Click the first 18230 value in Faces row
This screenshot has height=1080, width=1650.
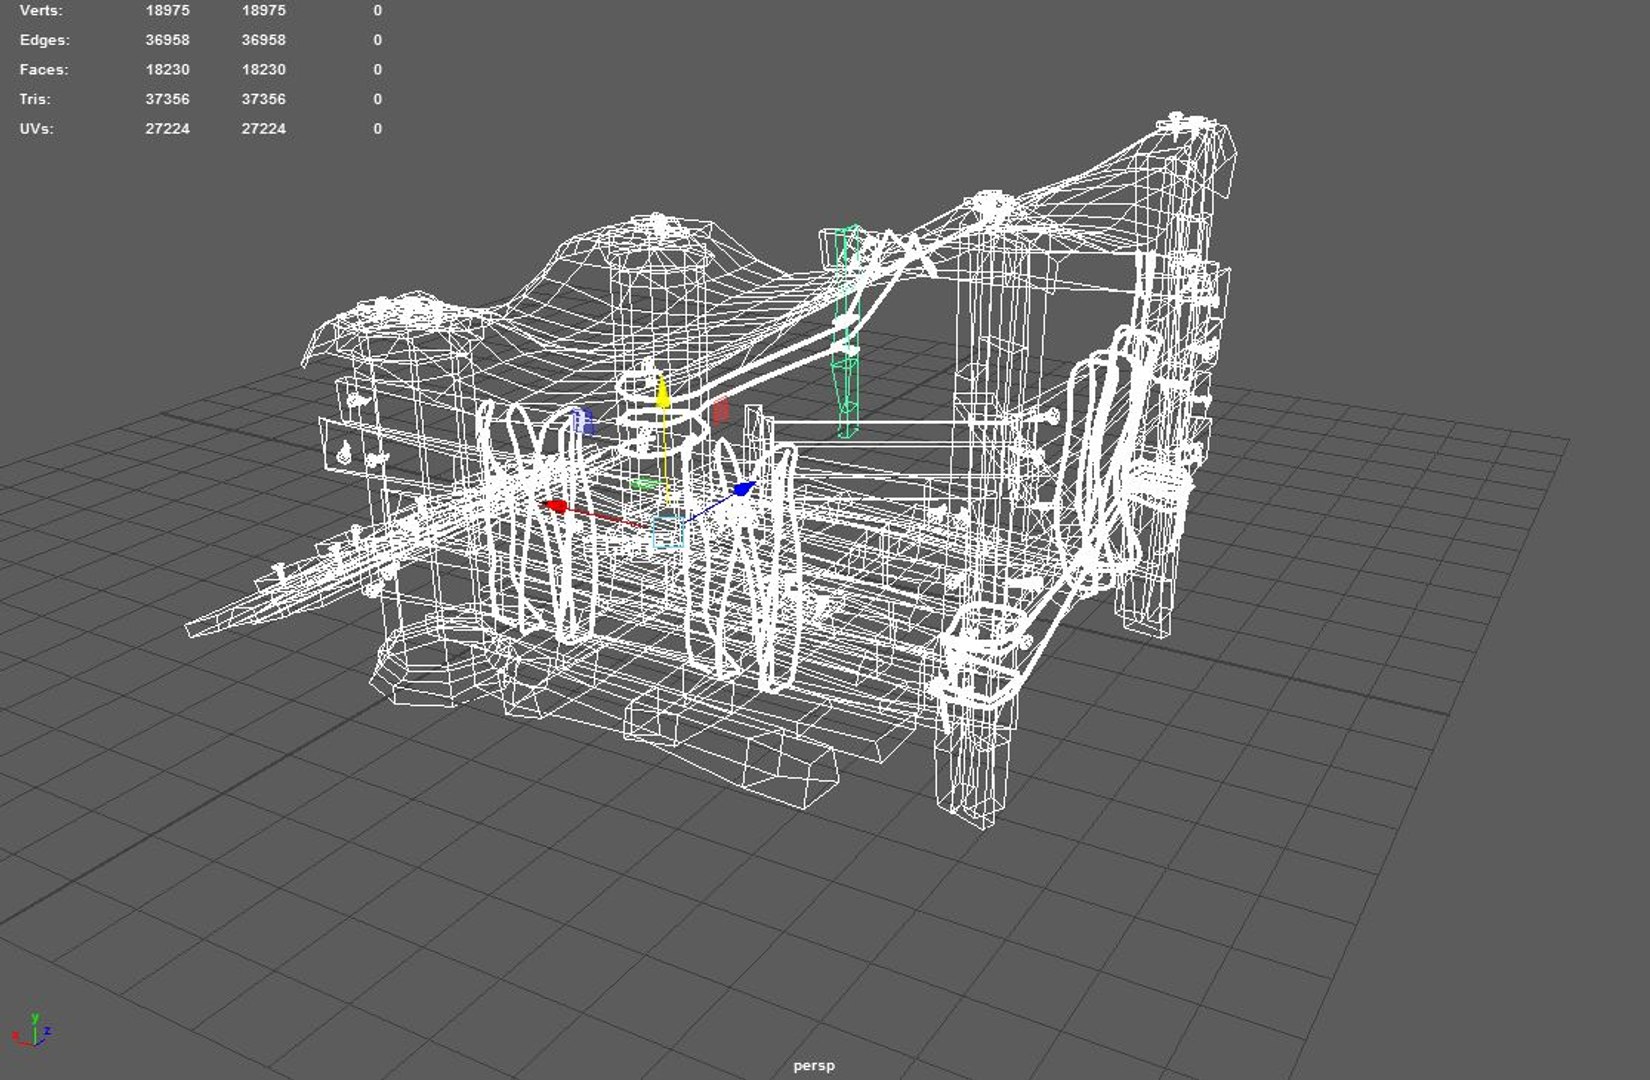coord(167,69)
